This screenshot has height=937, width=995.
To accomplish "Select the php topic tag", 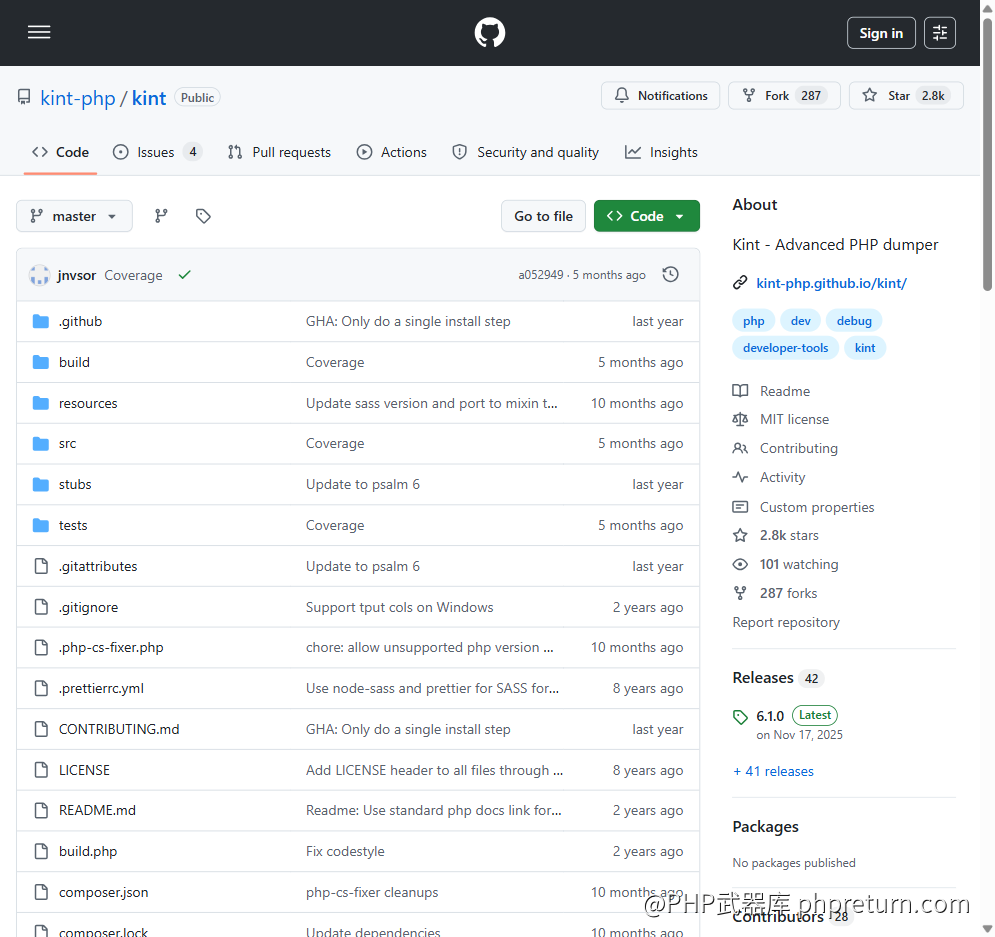I will click(x=753, y=321).
